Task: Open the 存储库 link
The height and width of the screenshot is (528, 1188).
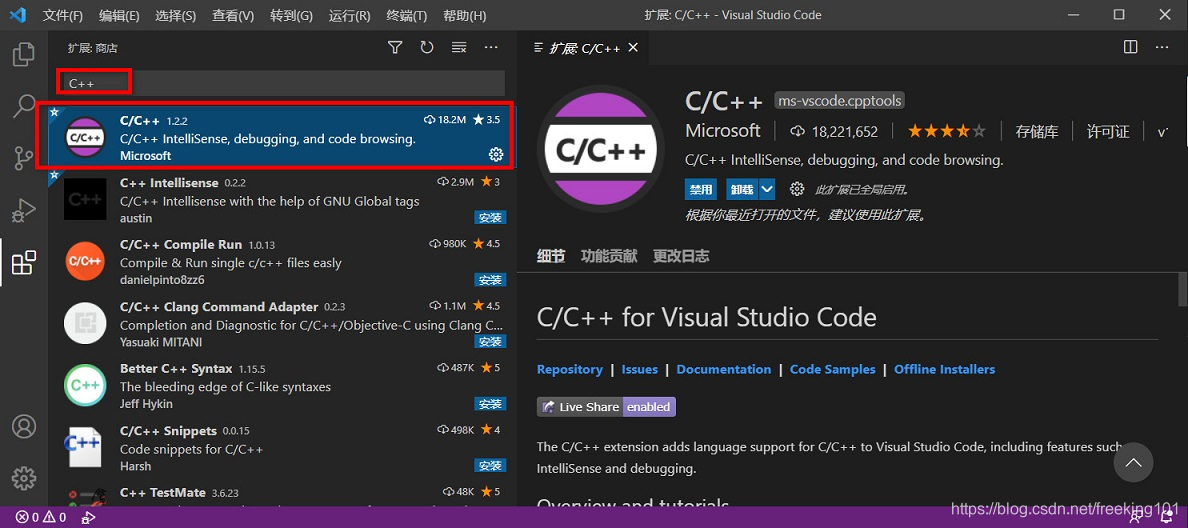Action: [1037, 132]
